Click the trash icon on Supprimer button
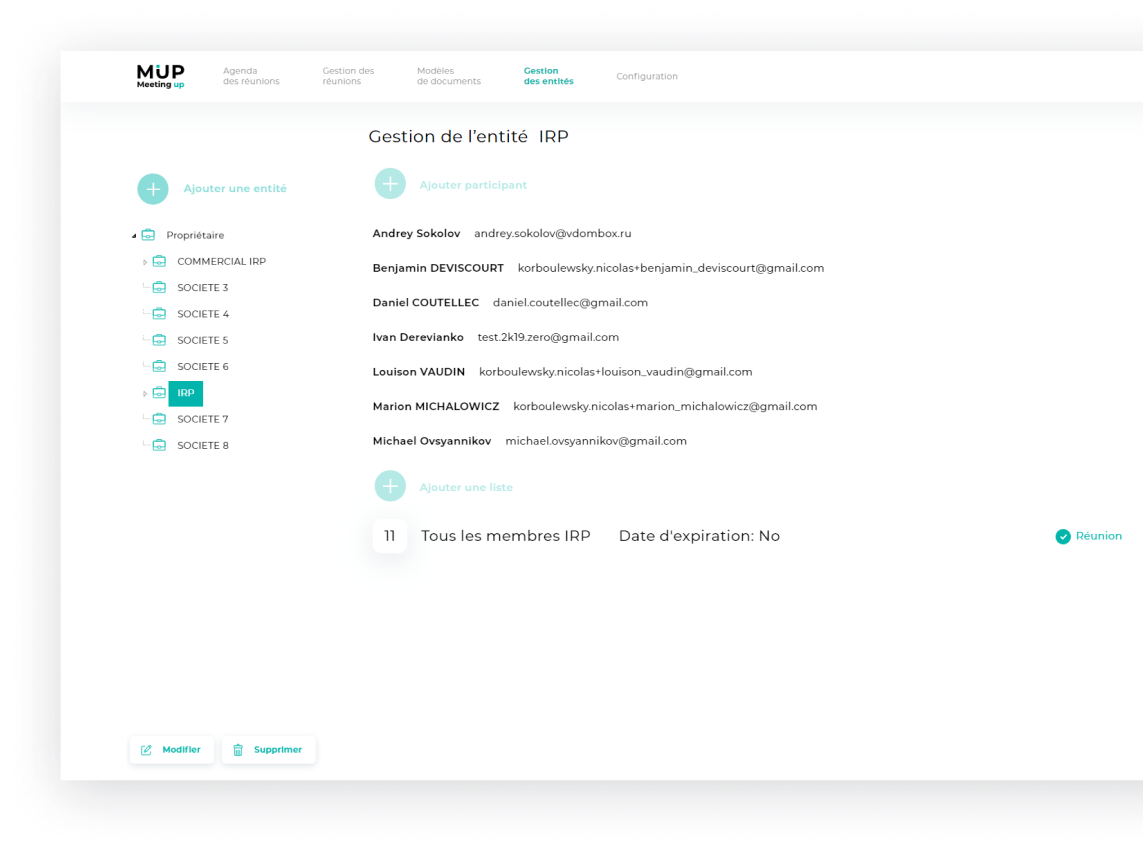Viewport: 1143px width, 851px height. pos(238,750)
